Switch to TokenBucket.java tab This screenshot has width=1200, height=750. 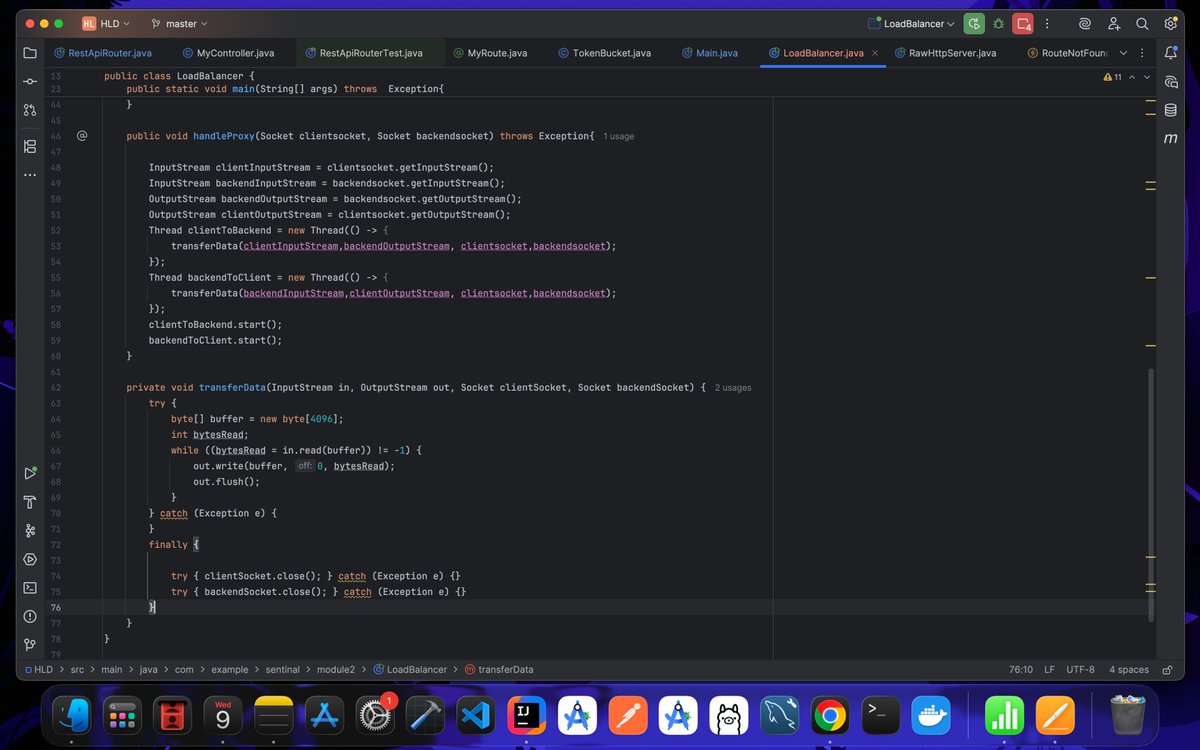pos(605,53)
